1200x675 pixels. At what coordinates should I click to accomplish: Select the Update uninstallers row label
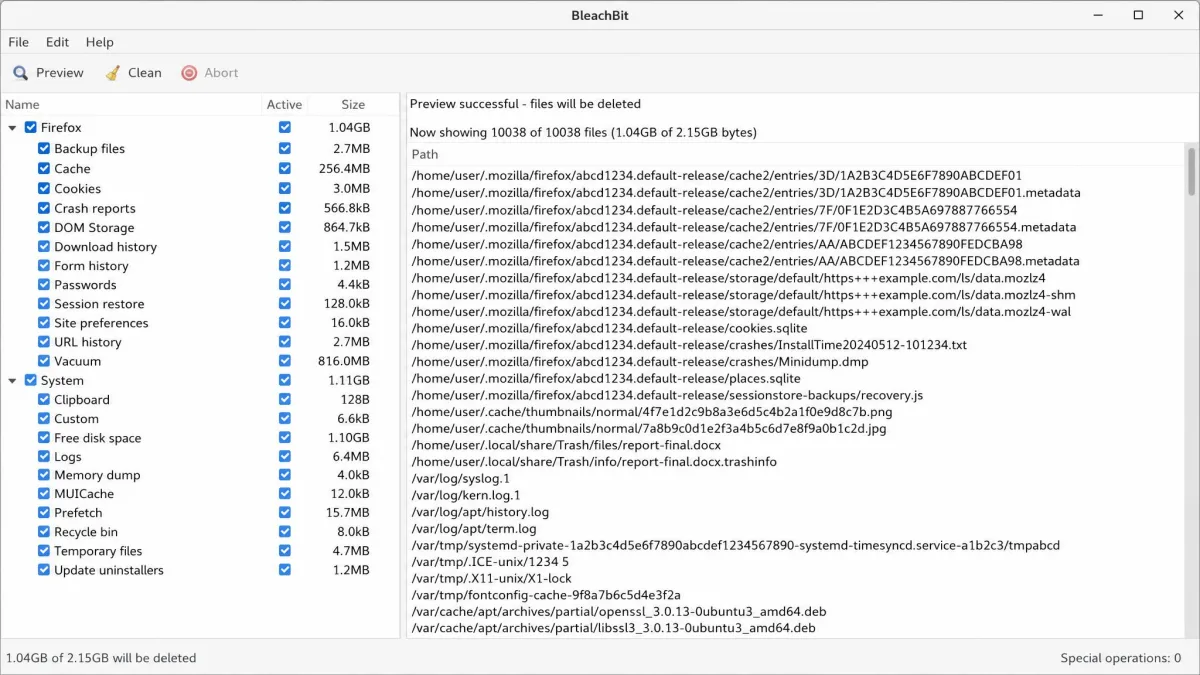[109, 570]
